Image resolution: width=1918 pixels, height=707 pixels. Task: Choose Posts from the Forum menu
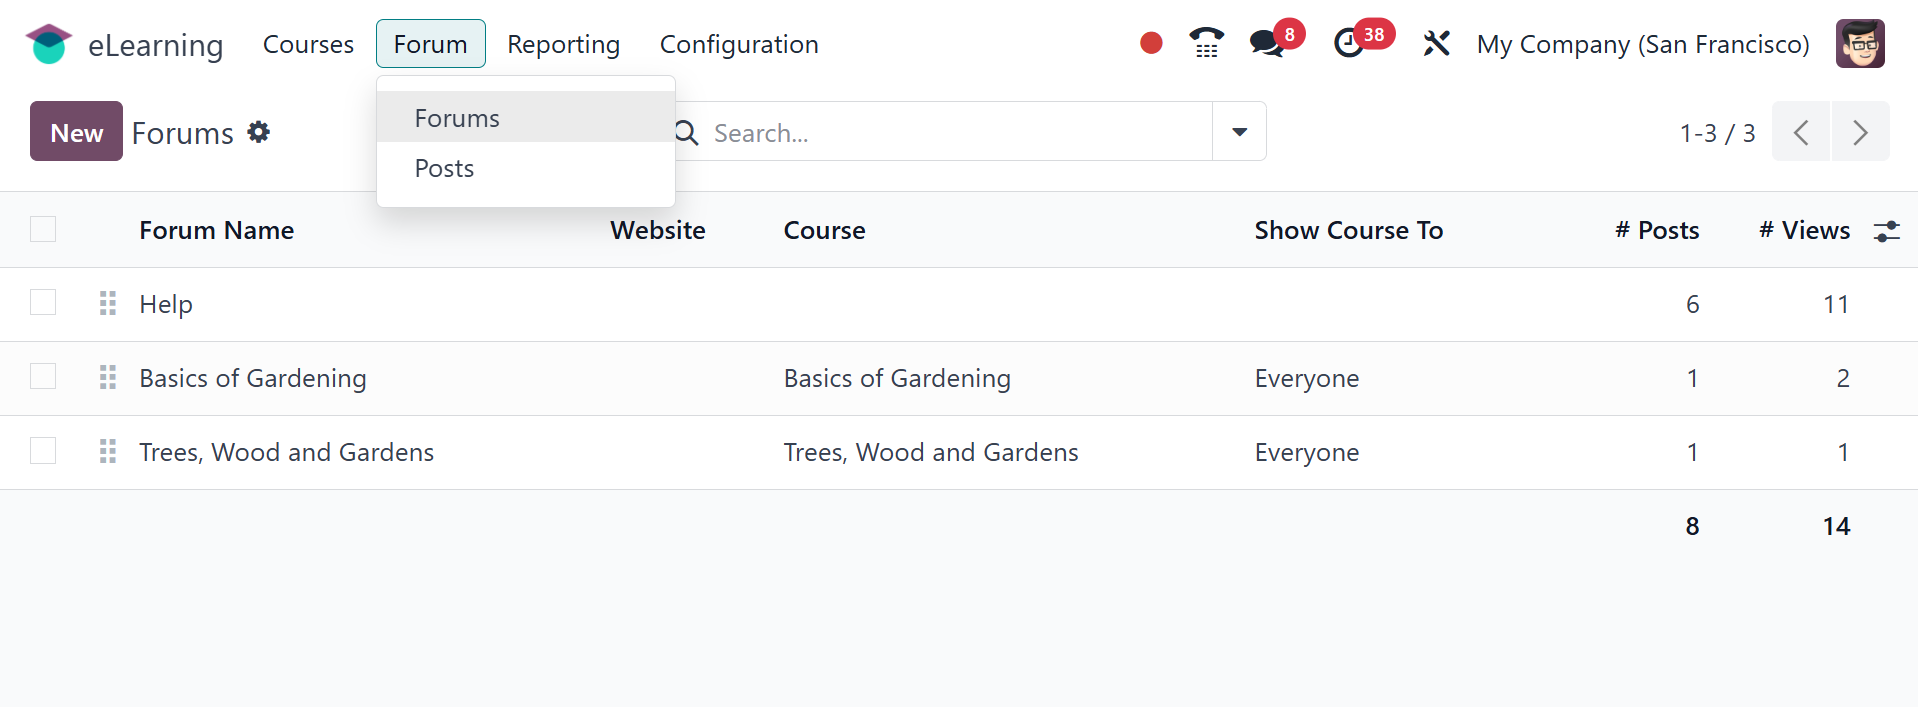(444, 168)
